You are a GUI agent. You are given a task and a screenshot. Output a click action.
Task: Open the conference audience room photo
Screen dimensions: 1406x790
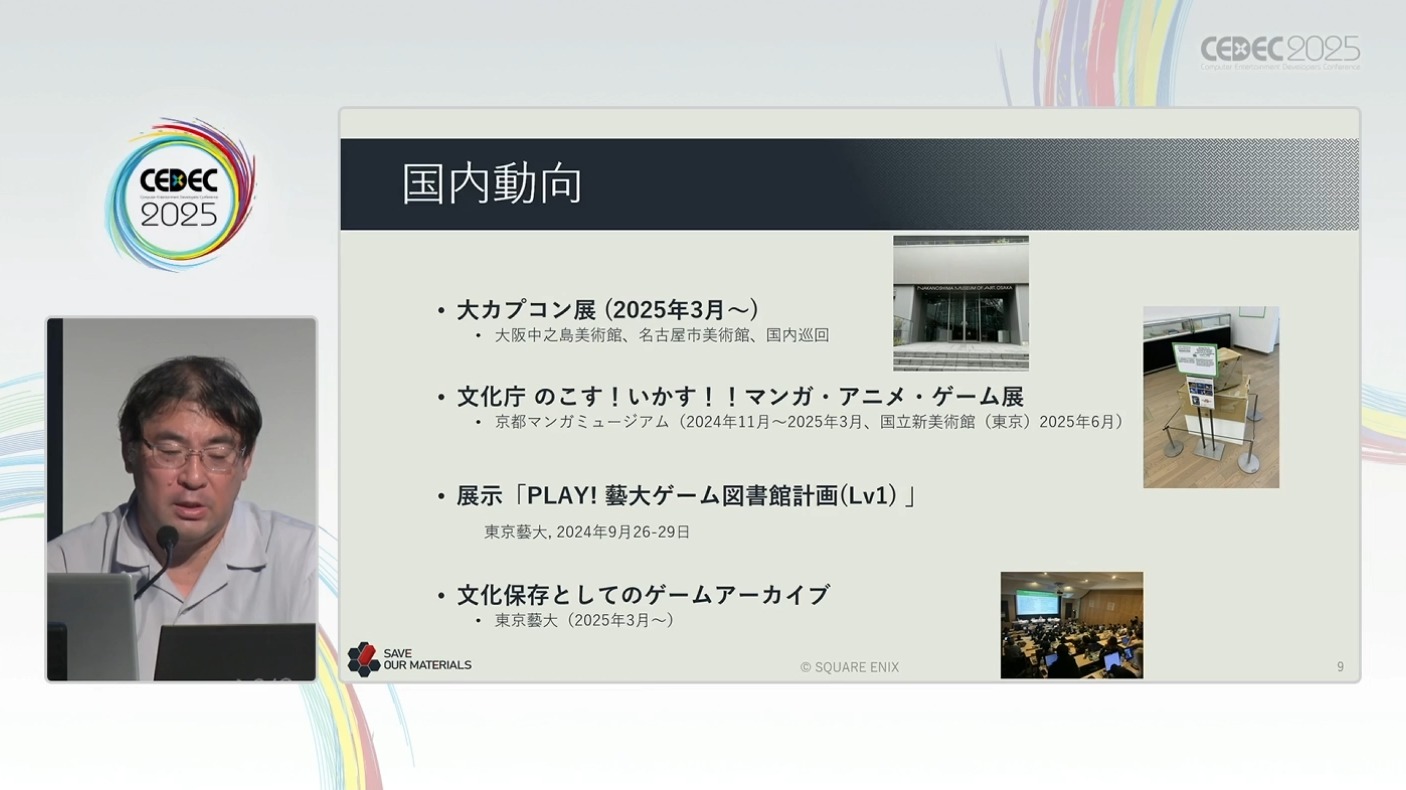[1071, 625]
